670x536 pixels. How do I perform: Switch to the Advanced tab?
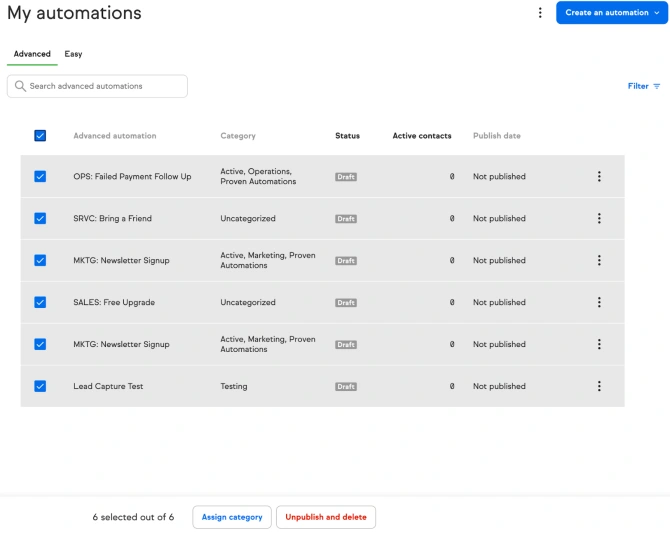(x=32, y=54)
